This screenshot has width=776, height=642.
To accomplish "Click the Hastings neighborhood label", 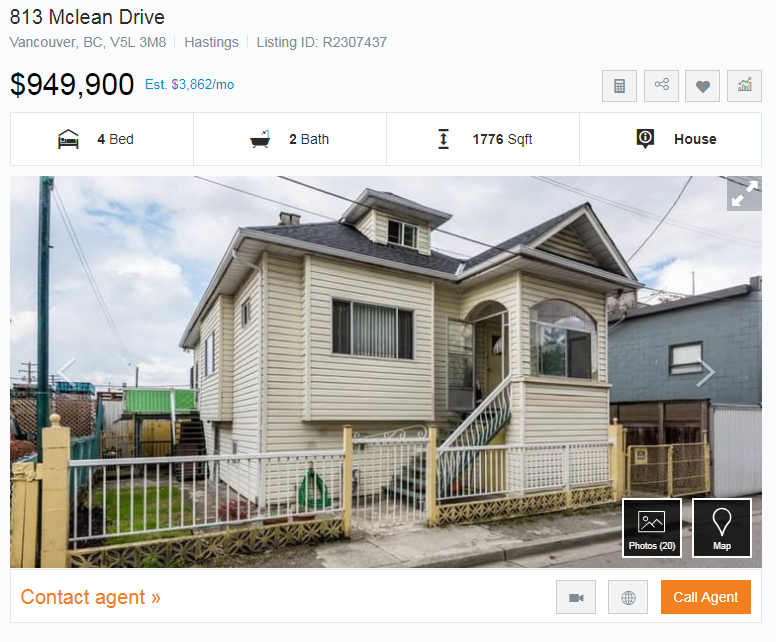I will coord(211,43).
